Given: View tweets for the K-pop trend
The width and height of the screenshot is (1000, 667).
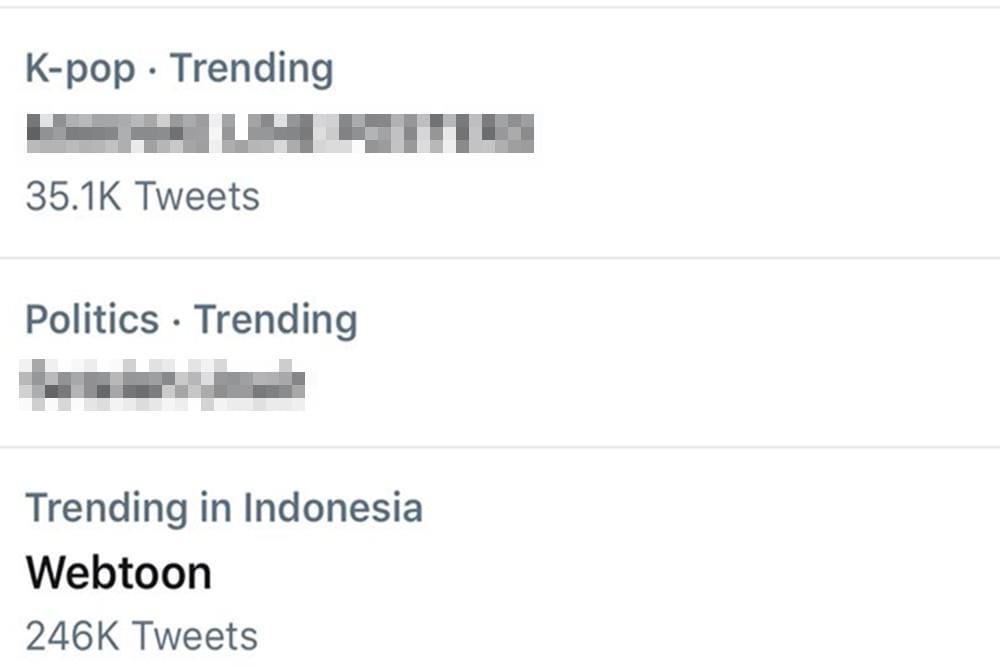Looking at the screenshot, I should [x=143, y=197].
